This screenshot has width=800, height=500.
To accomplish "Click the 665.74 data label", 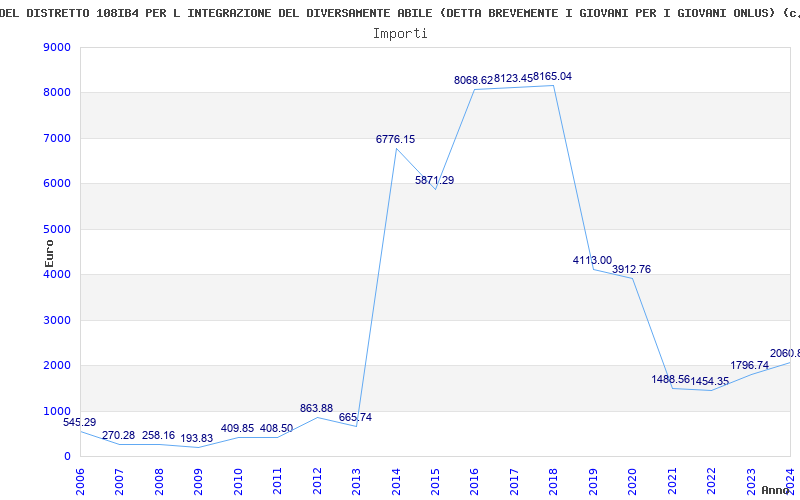I will [356, 417].
